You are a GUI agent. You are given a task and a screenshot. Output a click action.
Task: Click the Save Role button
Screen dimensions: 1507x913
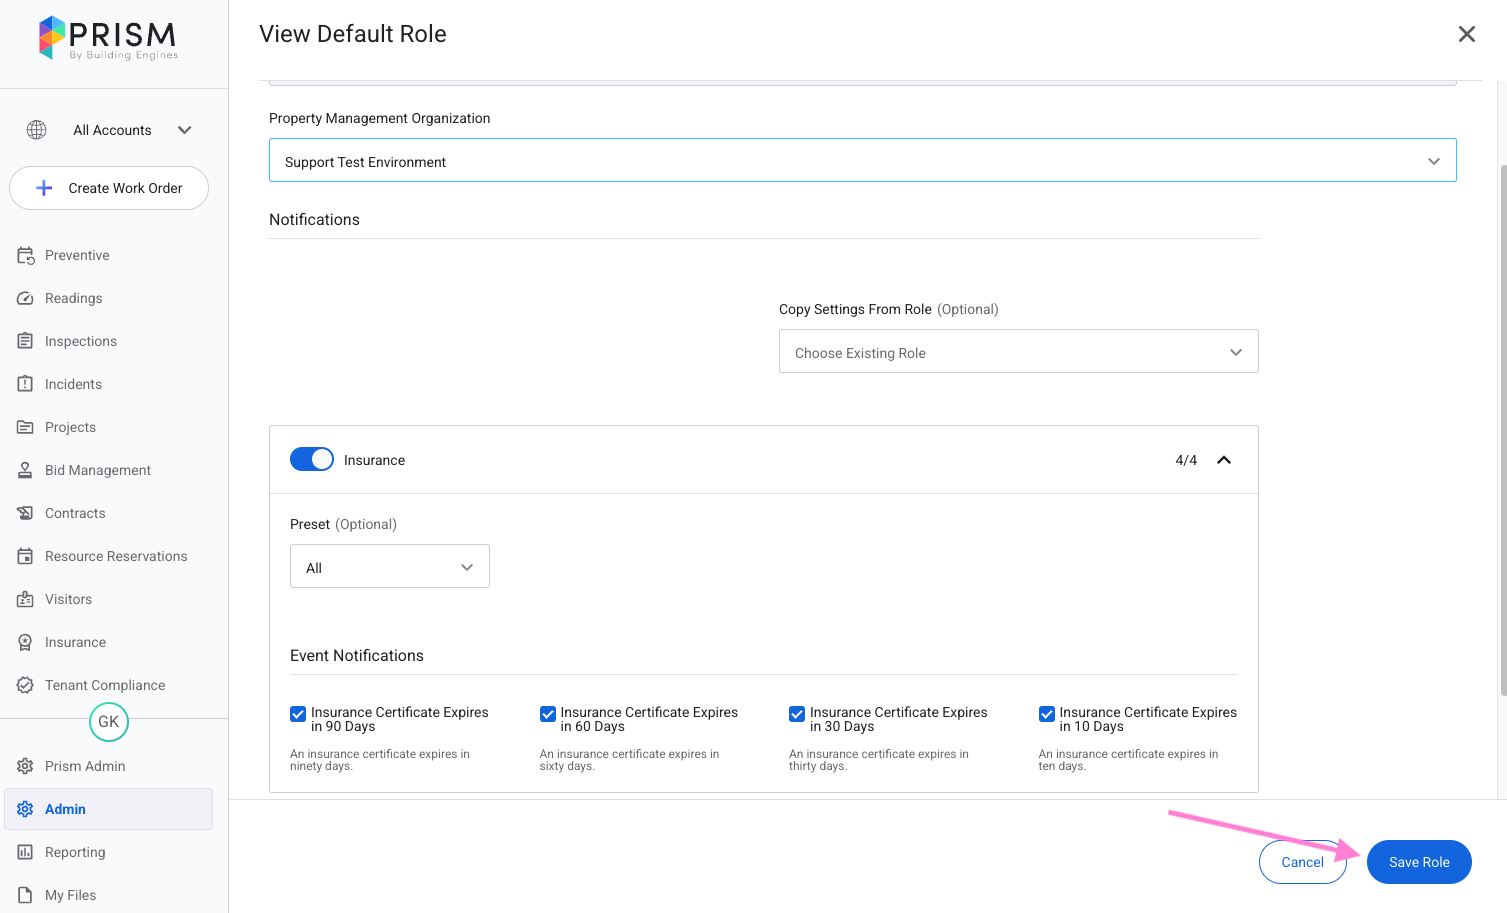pyautogui.click(x=1418, y=862)
